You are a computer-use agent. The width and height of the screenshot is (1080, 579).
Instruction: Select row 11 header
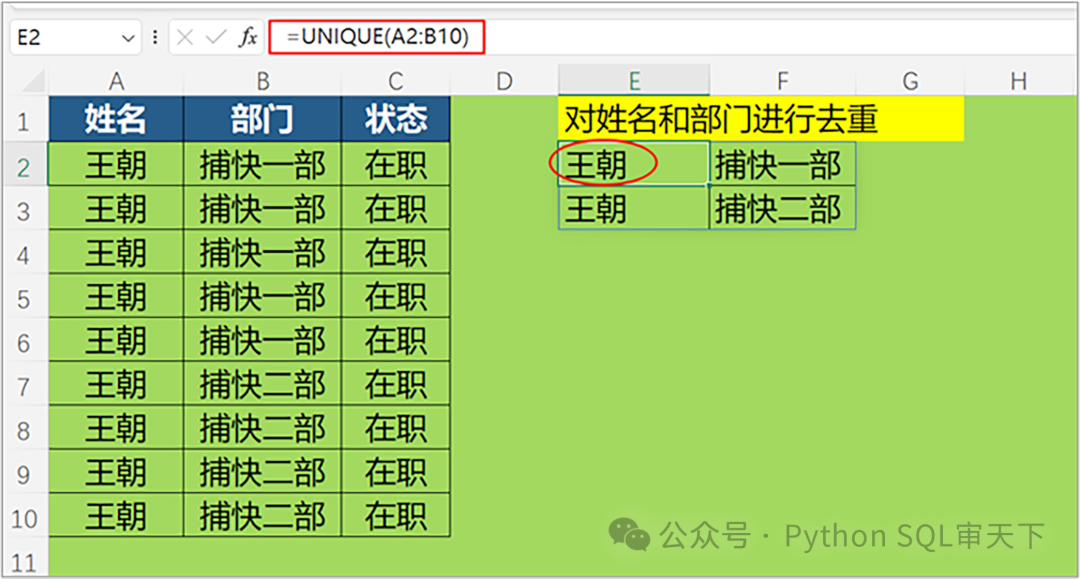[x=25, y=560]
